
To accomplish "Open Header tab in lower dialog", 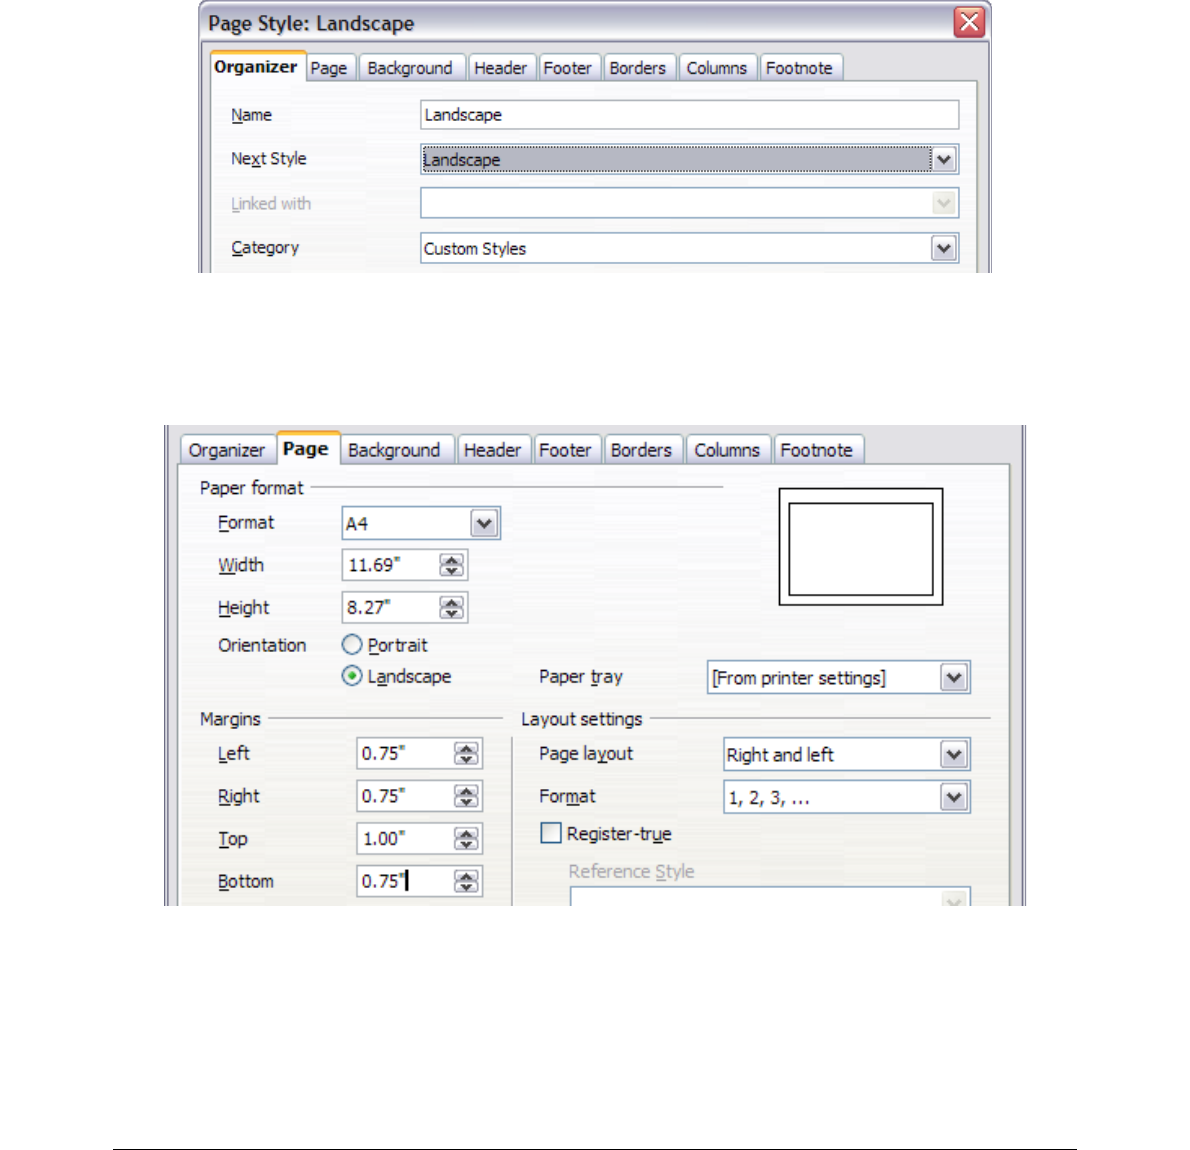I will tap(493, 450).
